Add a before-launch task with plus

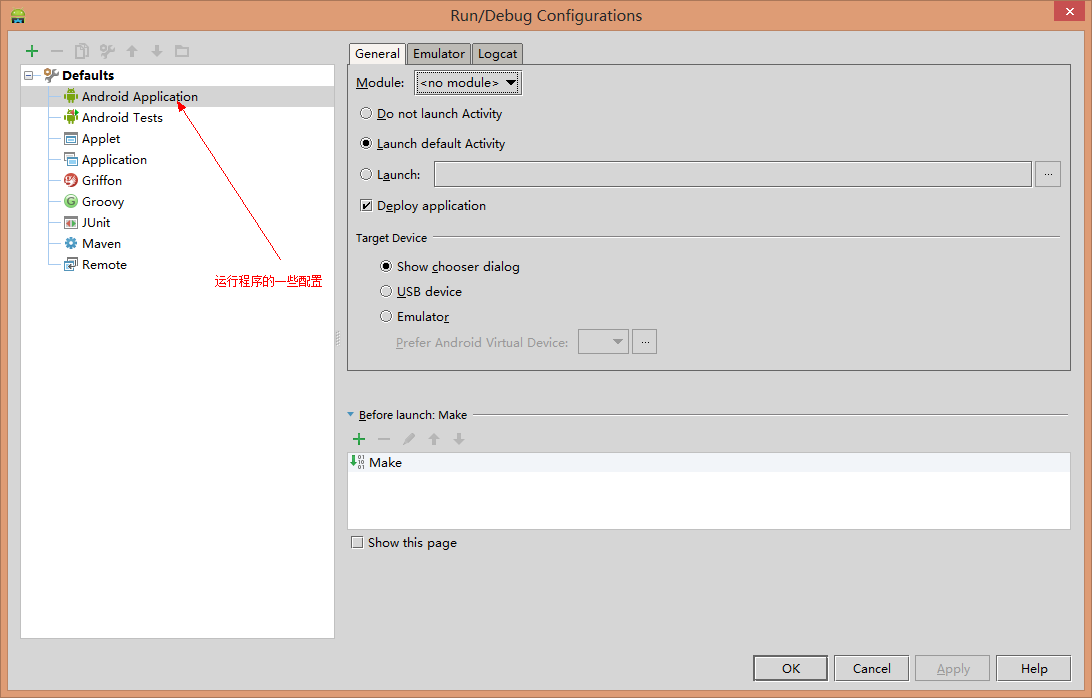click(x=359, y=439)
